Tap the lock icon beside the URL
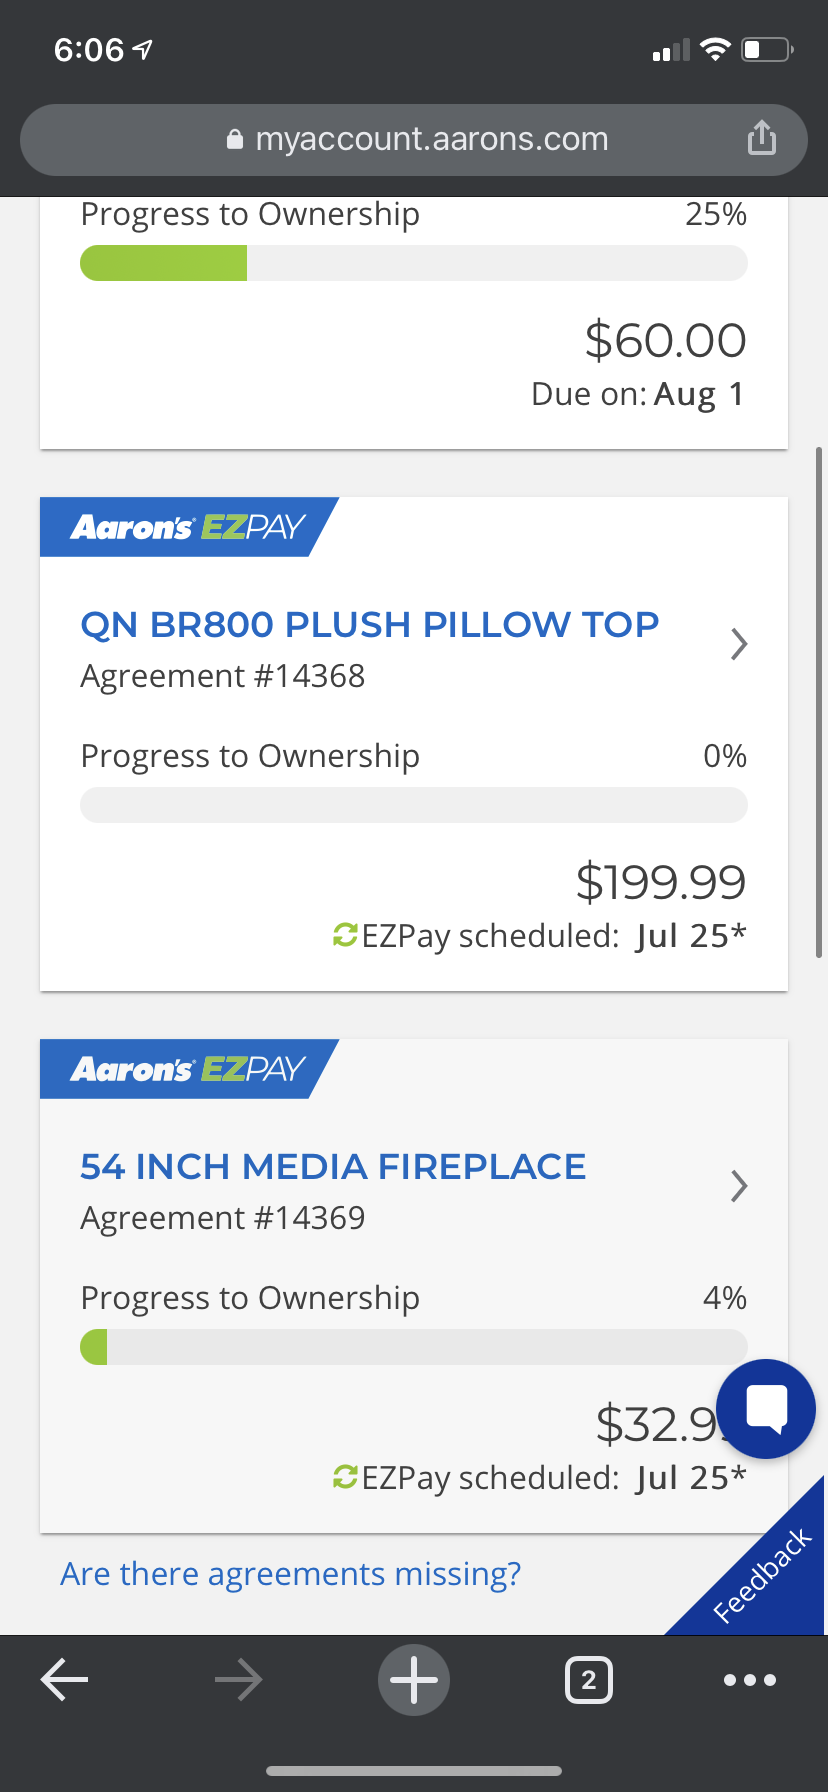The image size is (828, 1792). tap(235, 139)
